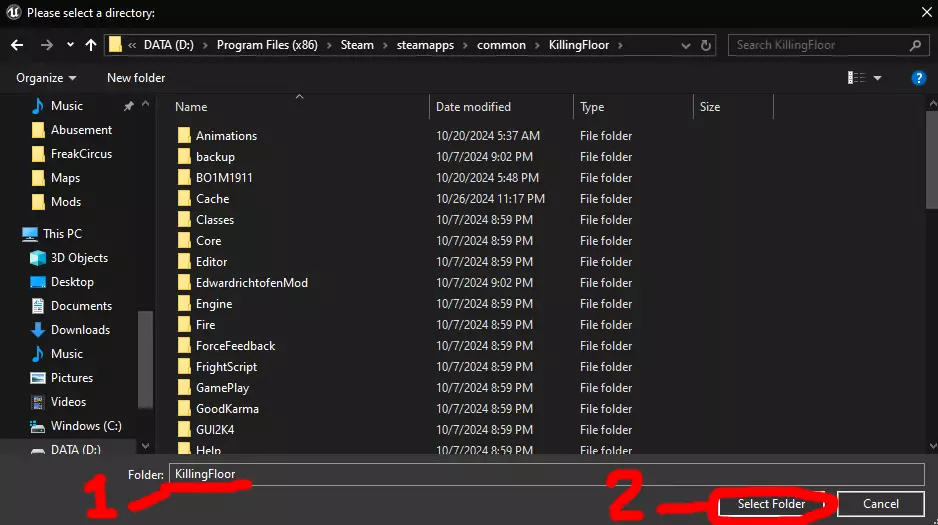Sort by the Date modified column
The width and height of the screenshot is (938, 525).
473,107
